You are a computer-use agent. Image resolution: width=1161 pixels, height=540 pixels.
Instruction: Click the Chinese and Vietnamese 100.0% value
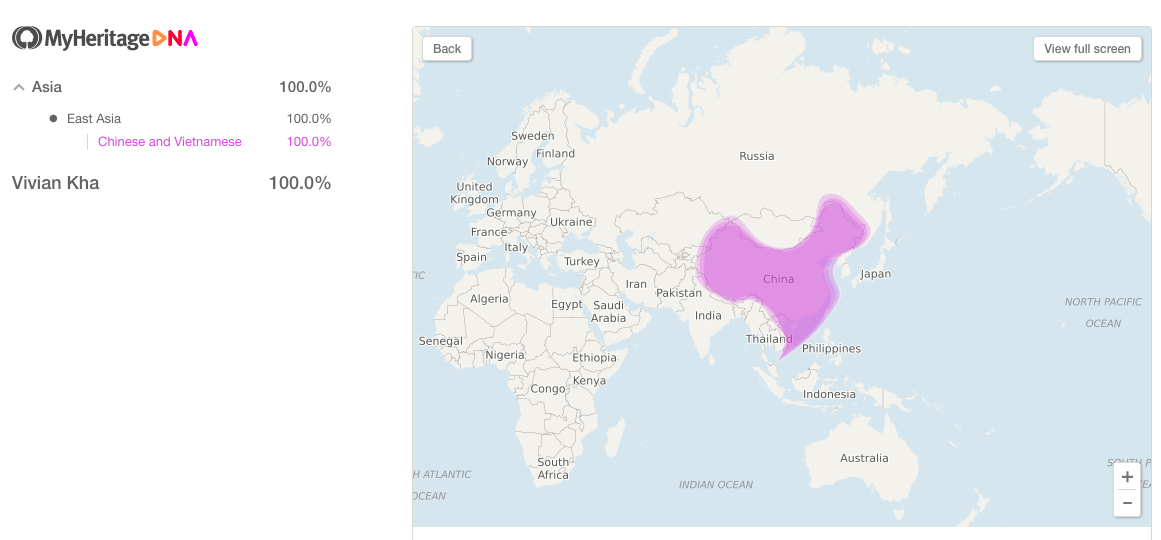coord(309,141)
